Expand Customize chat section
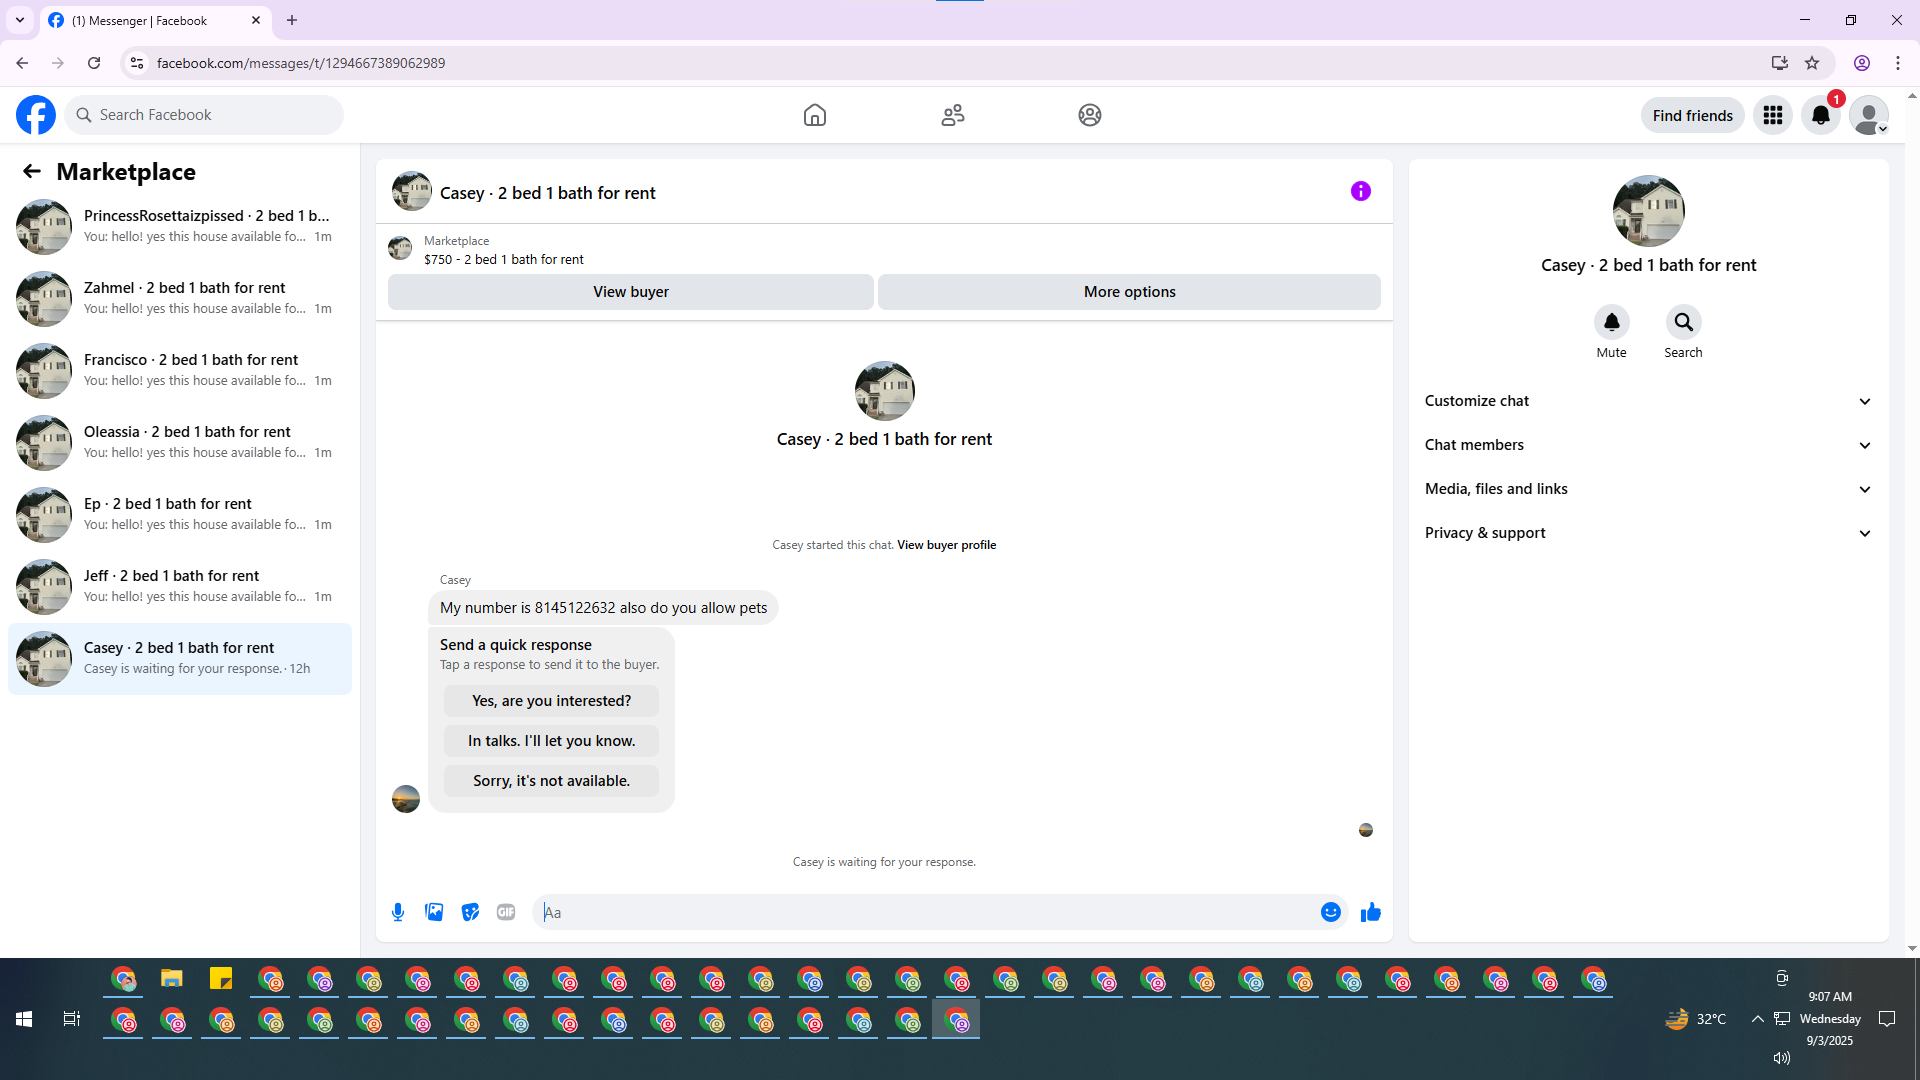The image size is (1920, 1080). pyautogui.click(x=1648, y=401)
